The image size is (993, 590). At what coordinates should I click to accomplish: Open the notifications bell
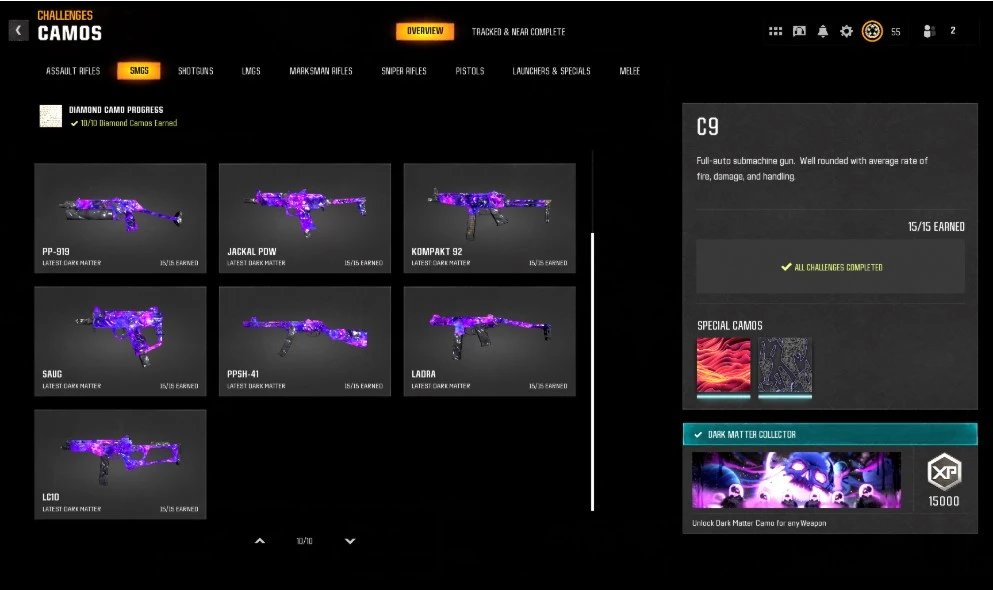(823, 31)
